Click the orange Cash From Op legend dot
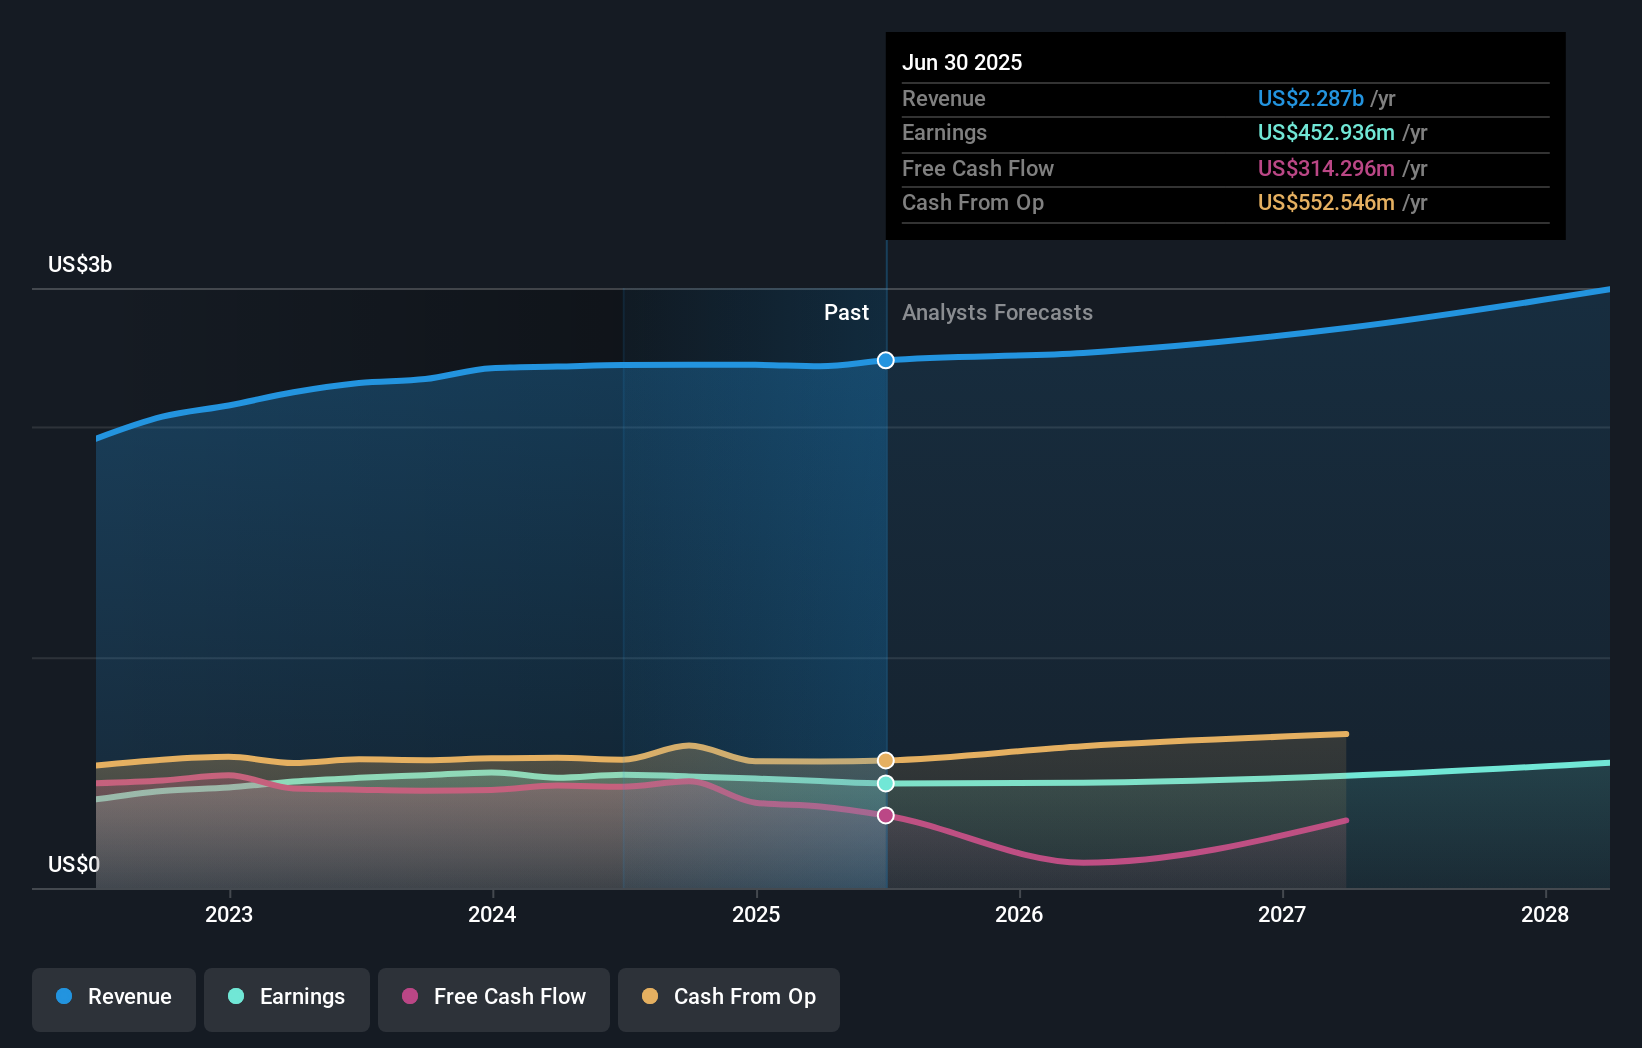The image size is (1642, 1048). [649, 997]
